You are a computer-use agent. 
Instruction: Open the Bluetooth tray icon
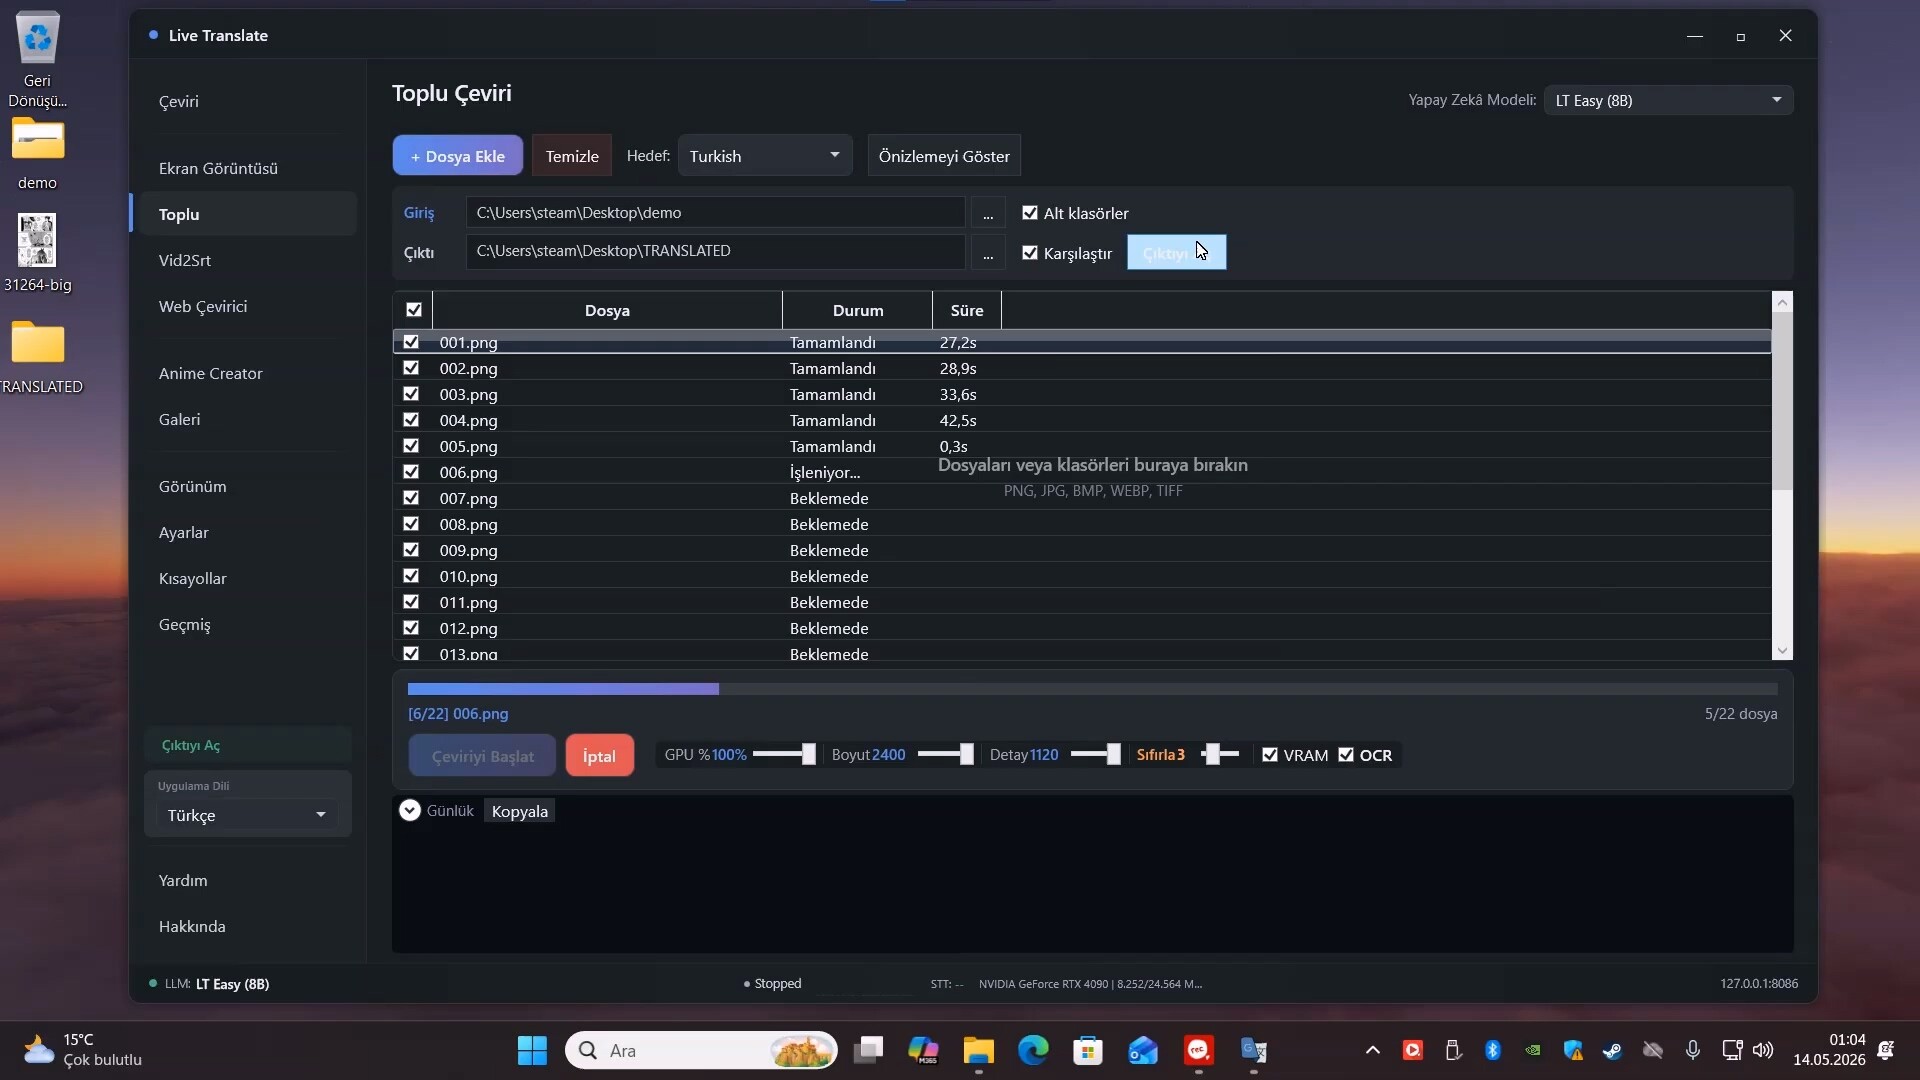click(1493, 1050)
